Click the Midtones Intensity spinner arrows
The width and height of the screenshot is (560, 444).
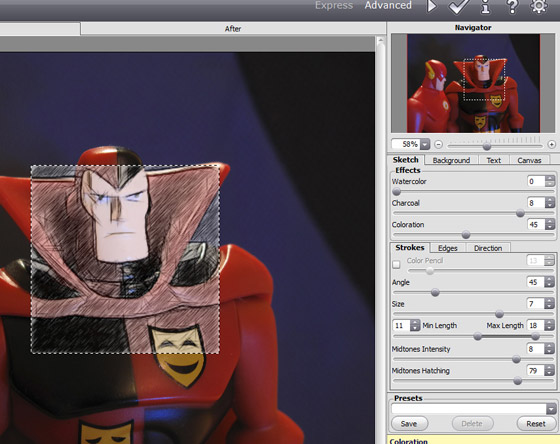(x=549, y=349)
